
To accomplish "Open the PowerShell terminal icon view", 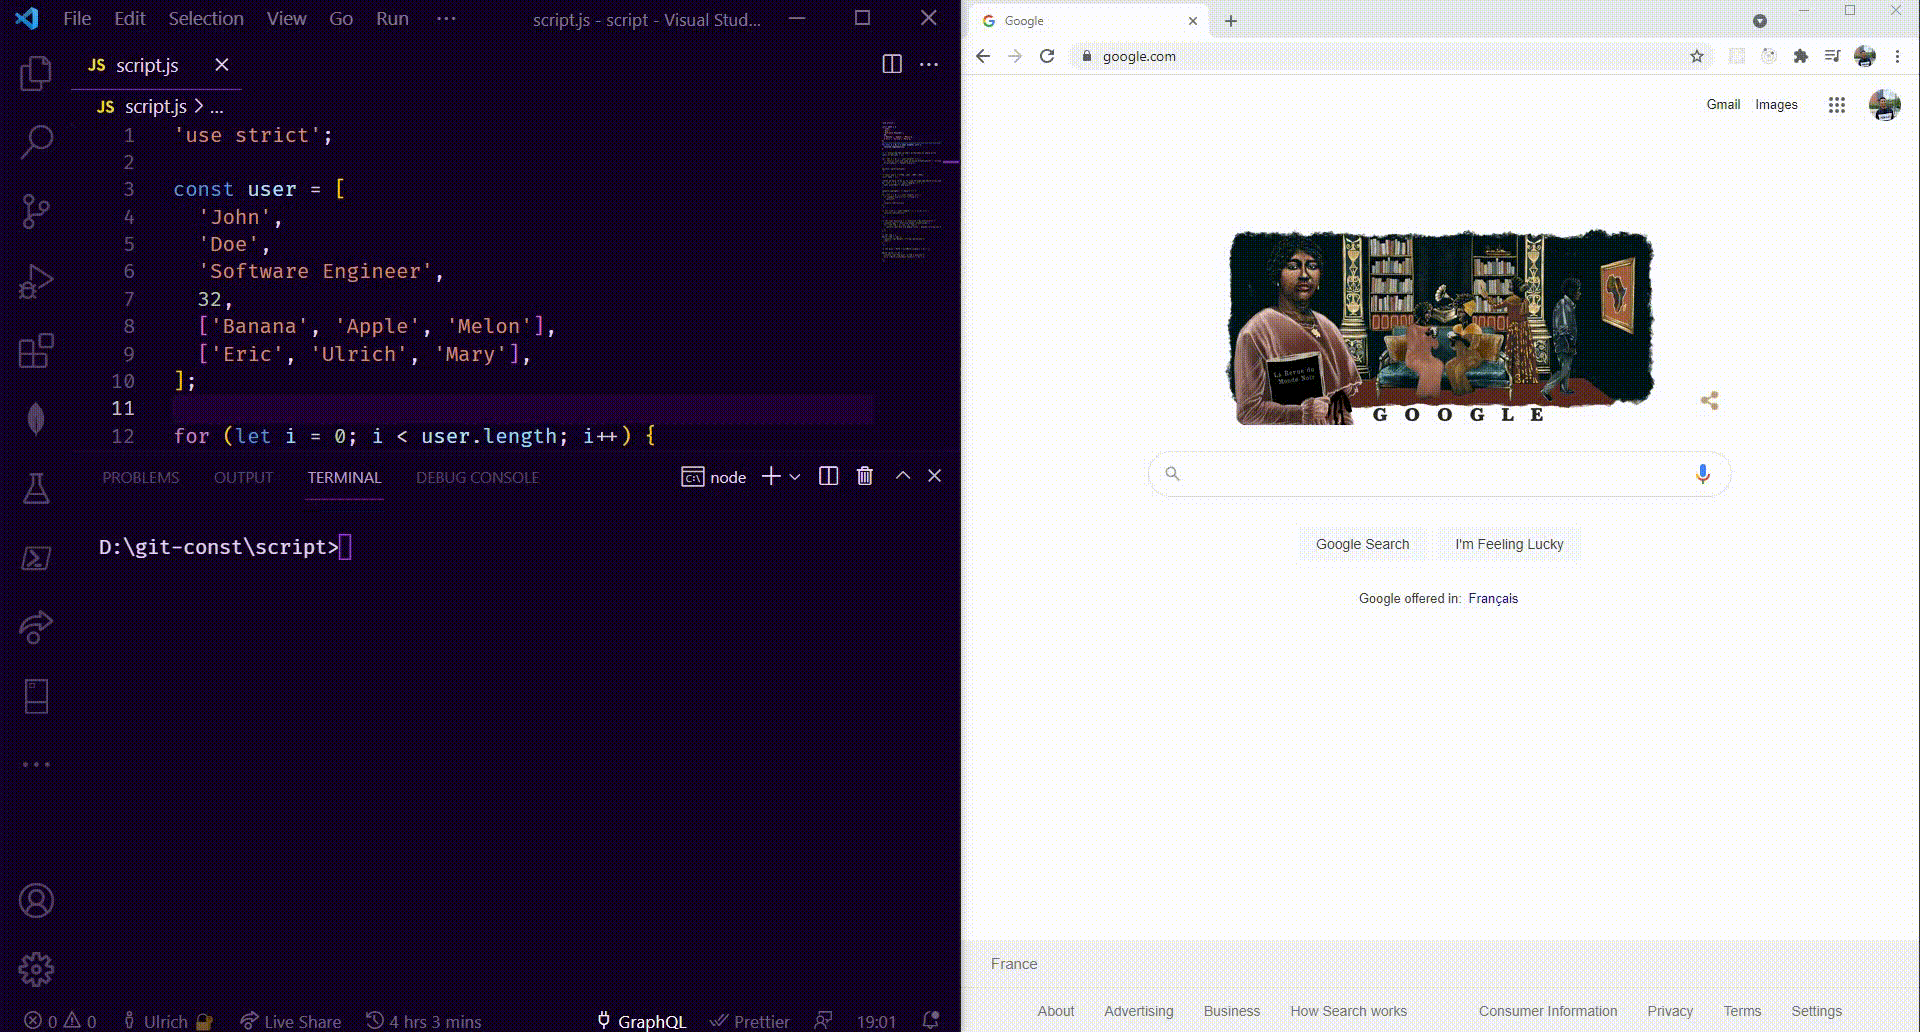I will pyautogui.click(x=36, y=558).
